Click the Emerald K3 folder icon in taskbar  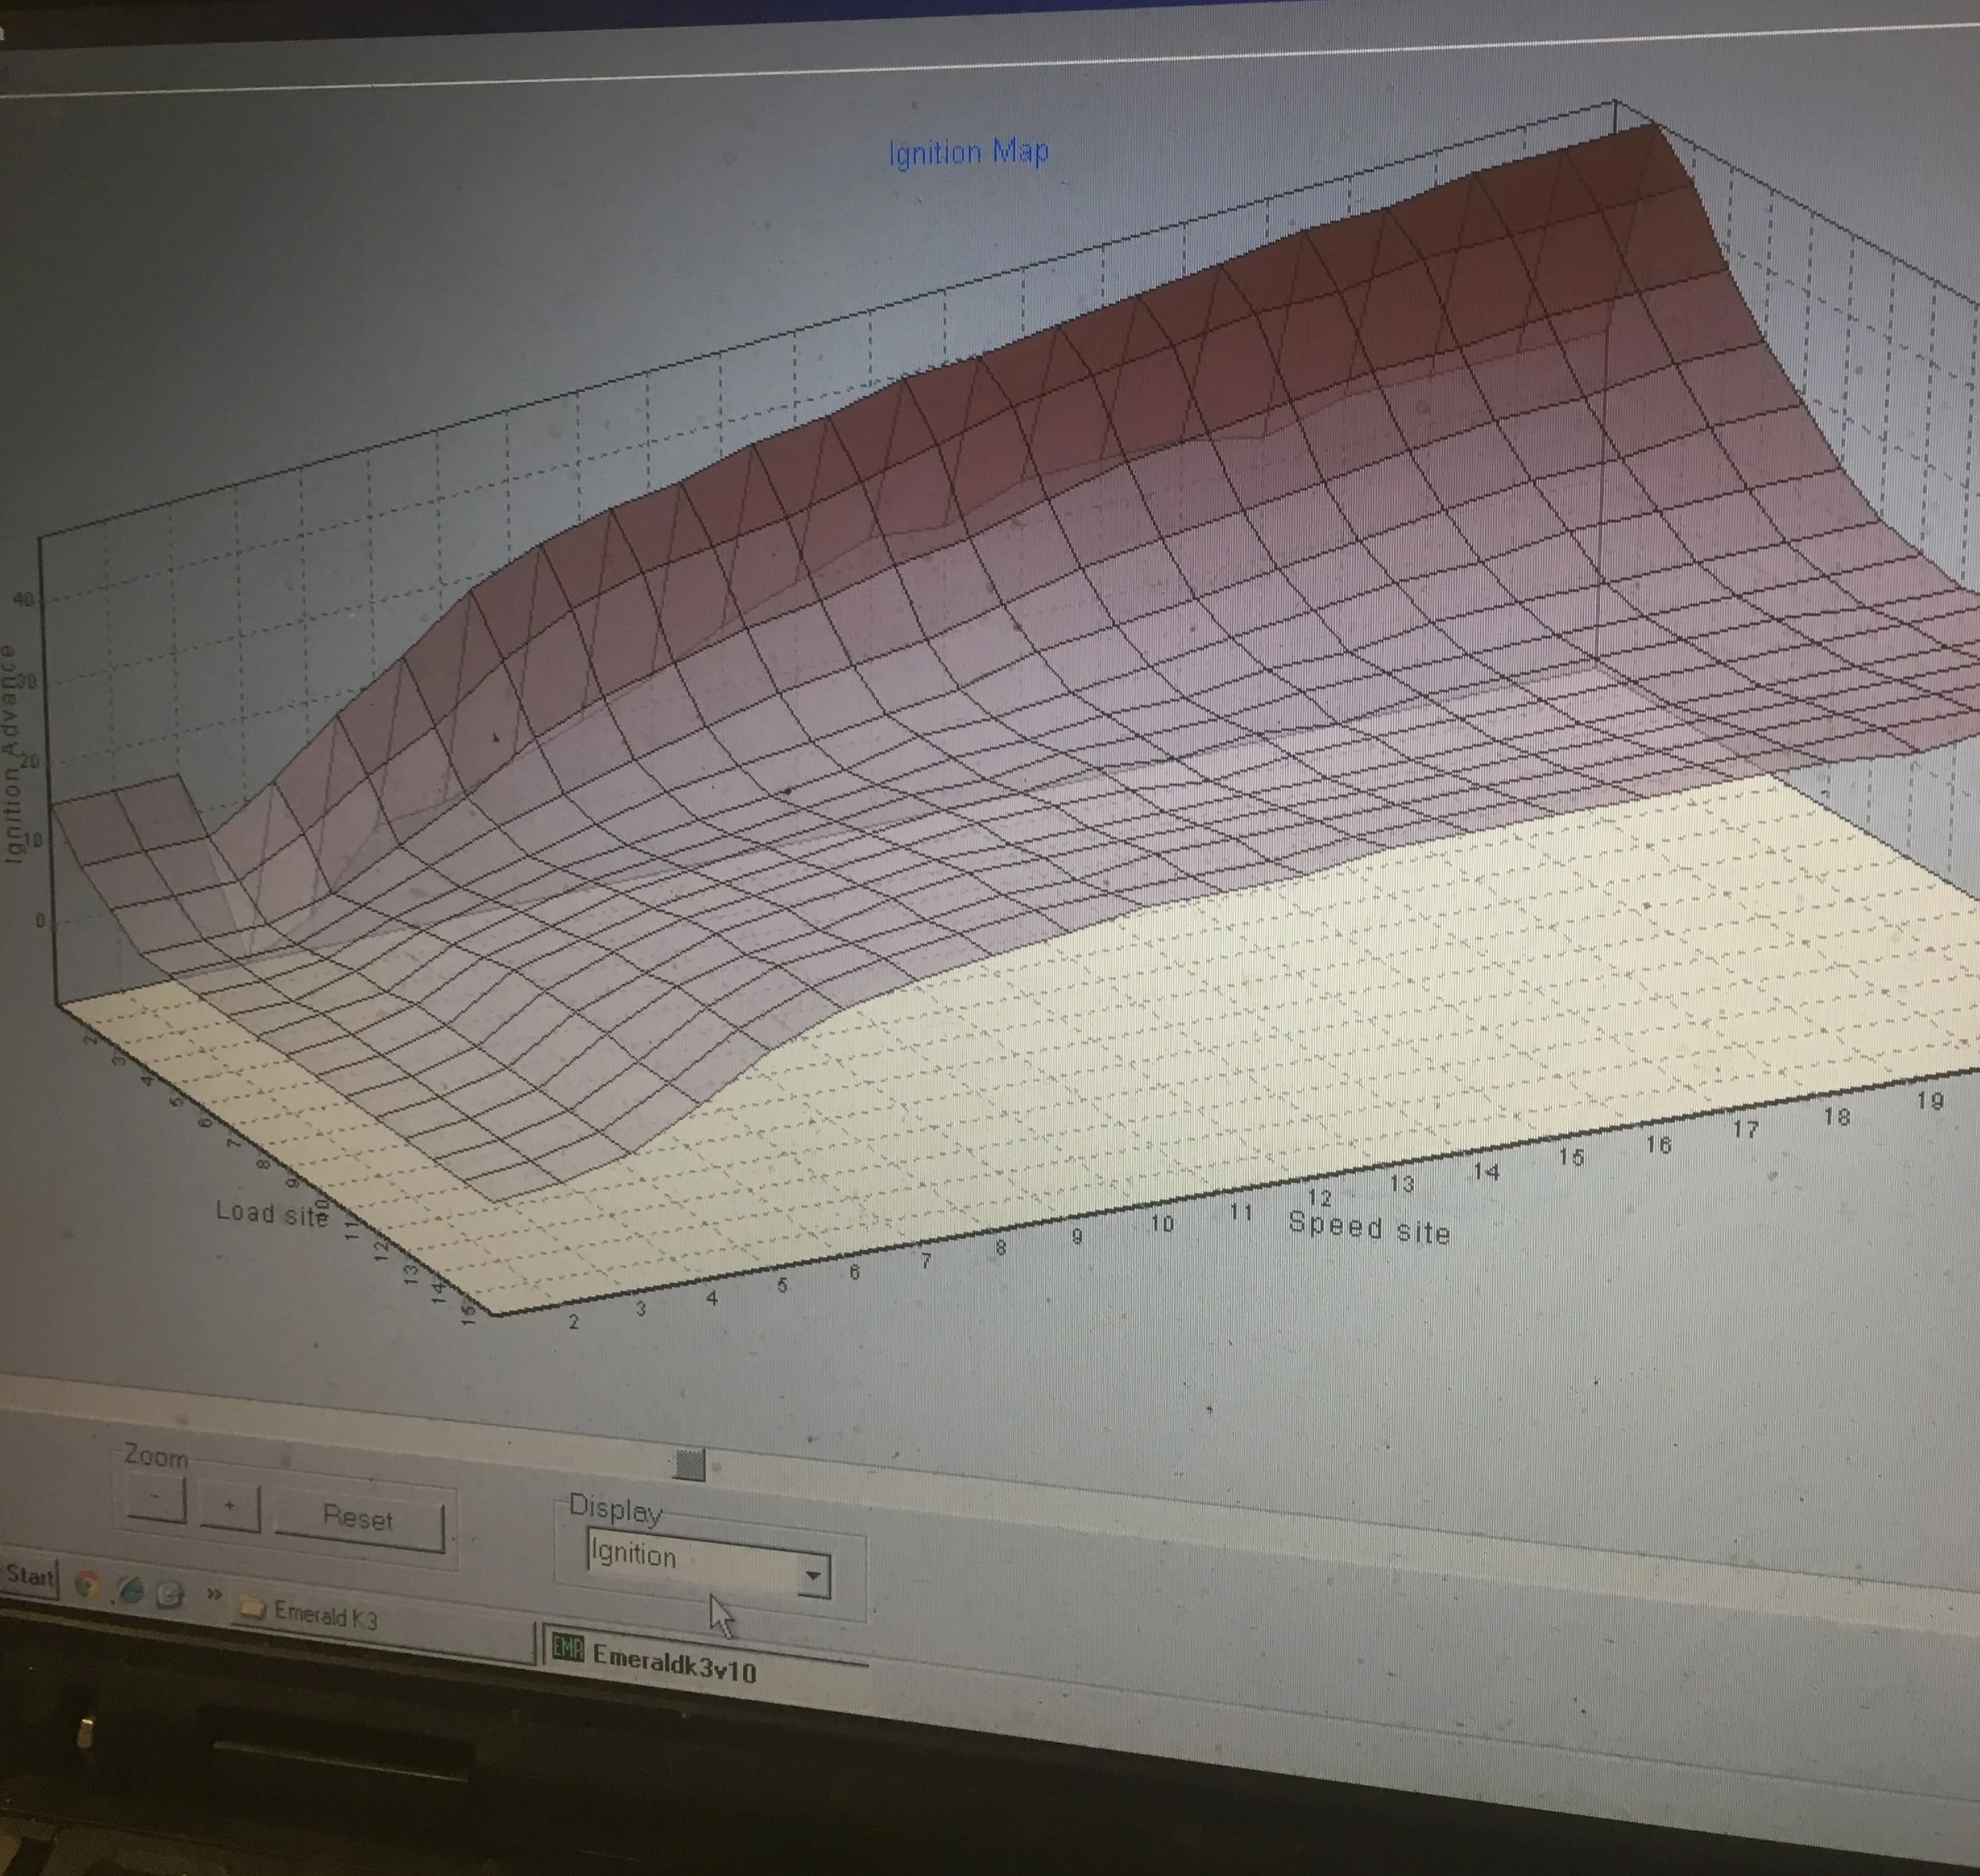[252, 1607]
